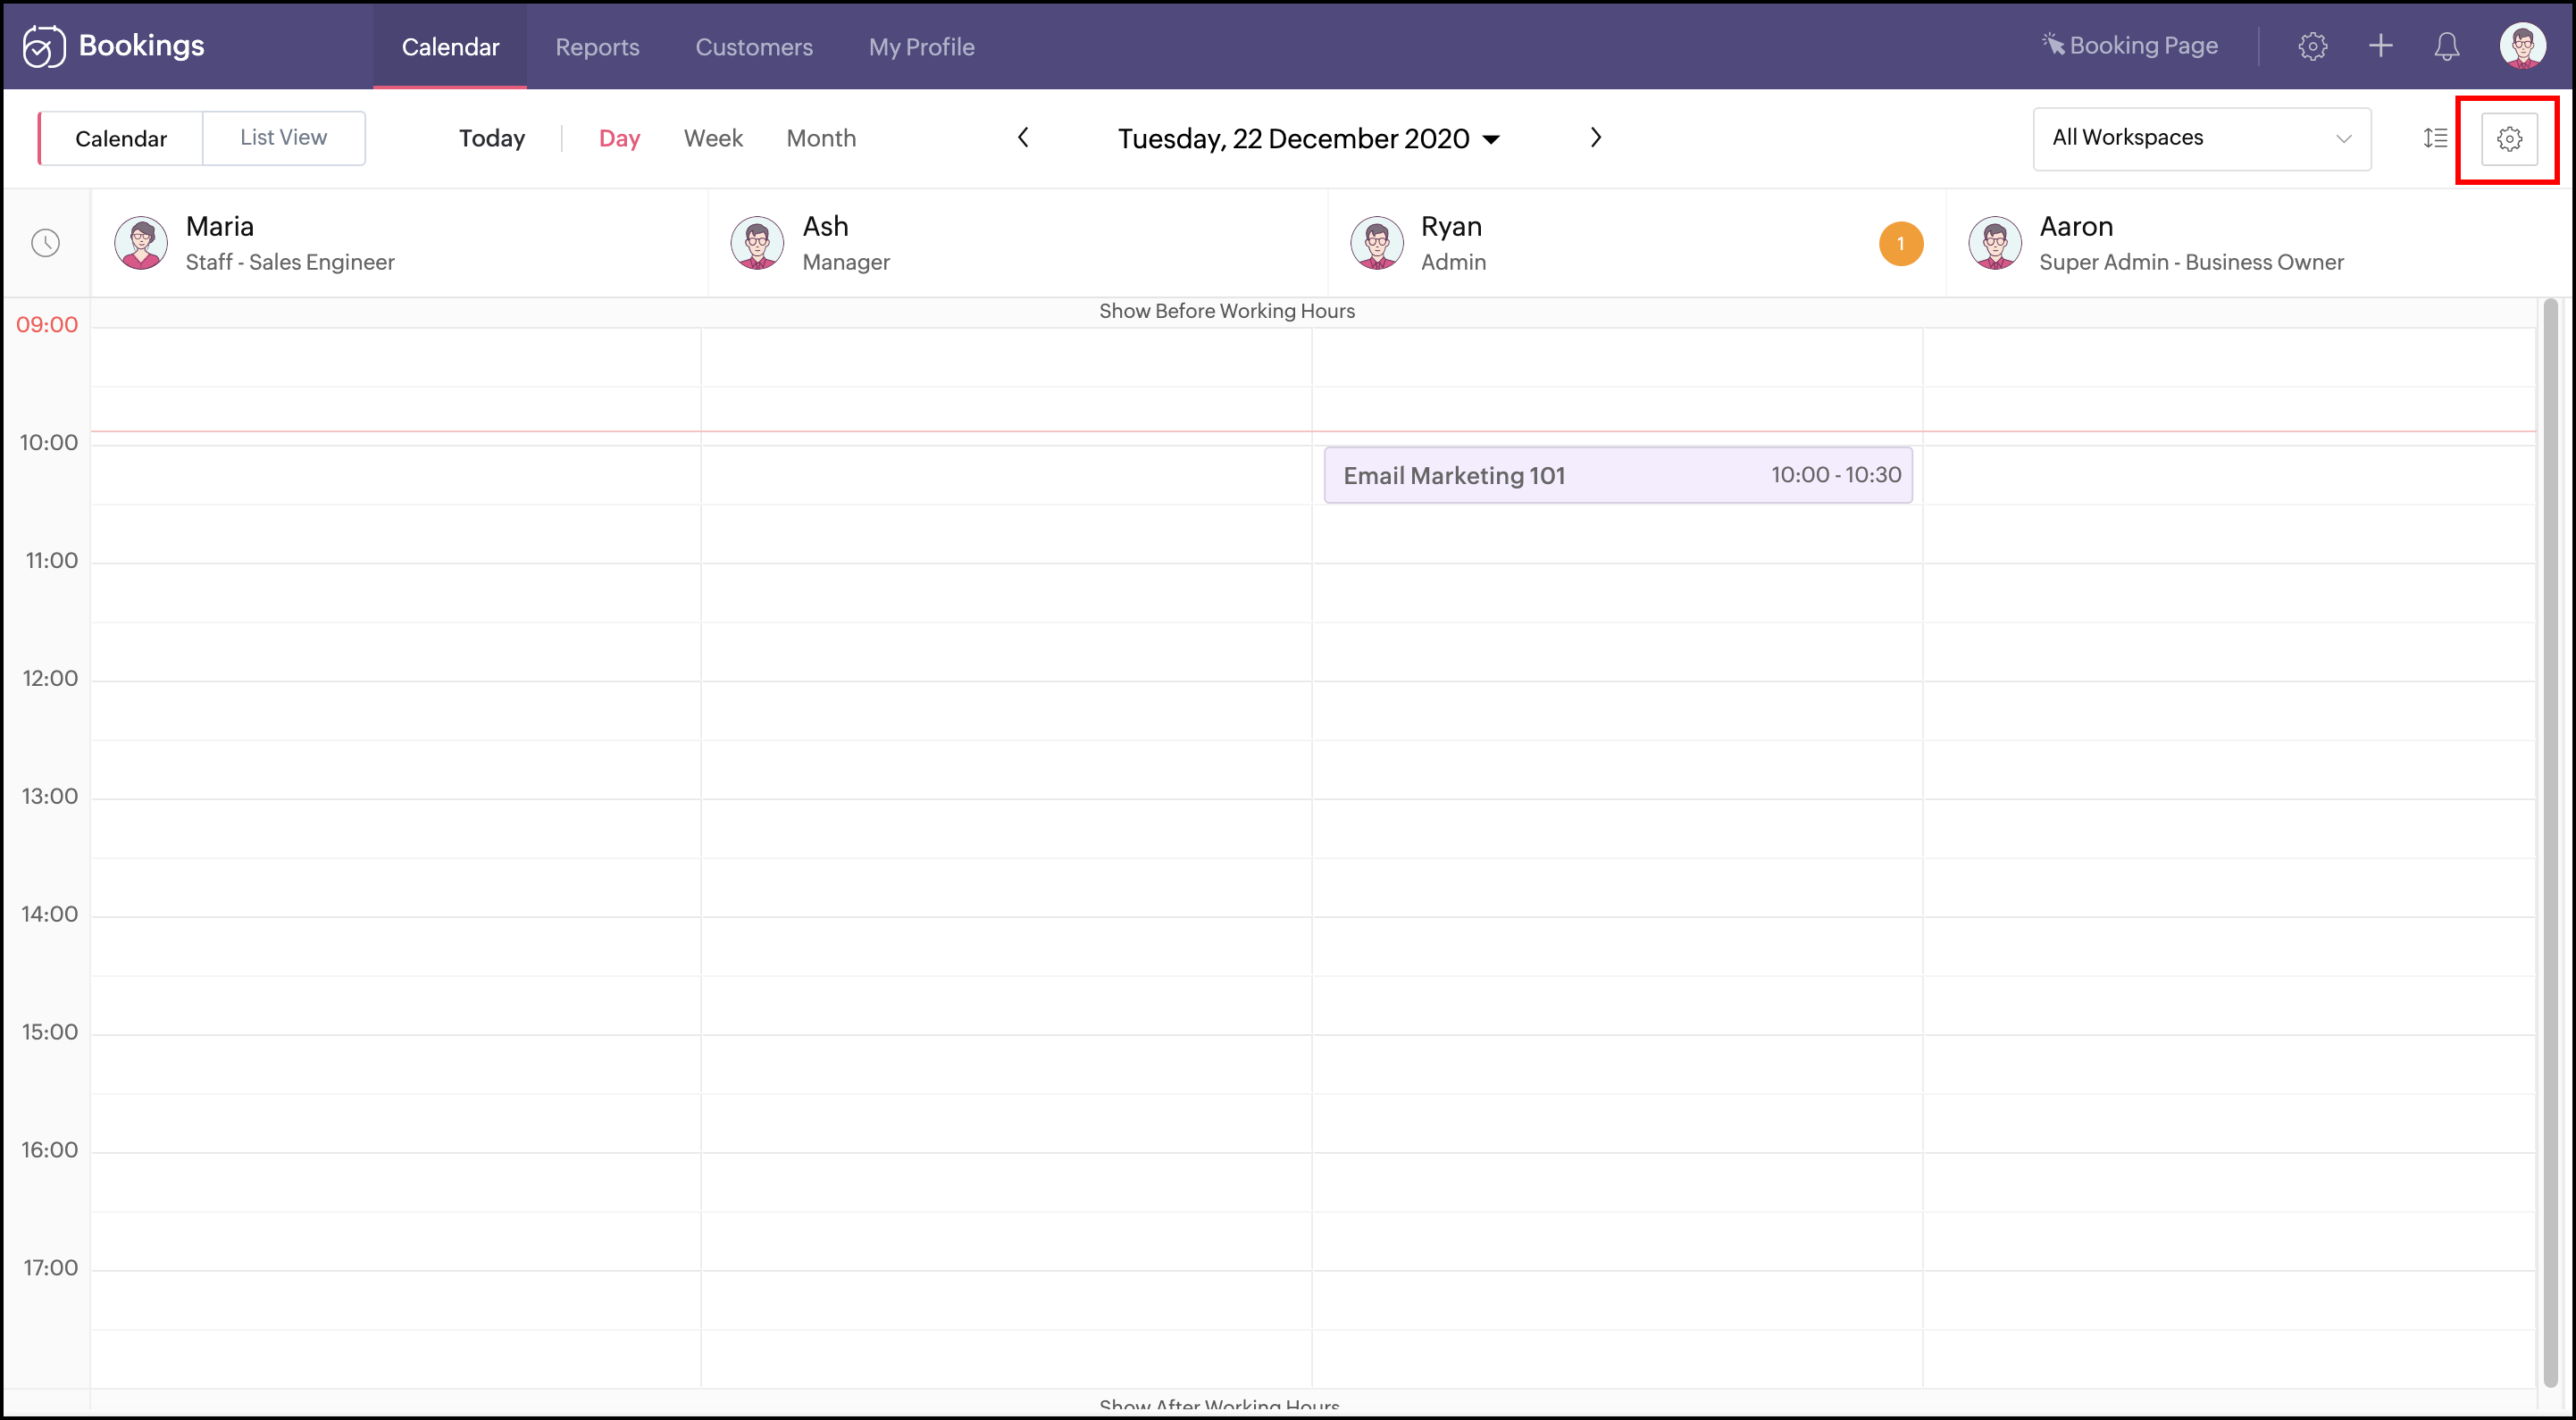The width and height of the screenshot is (2576, 1420).
Task: Open the Reports tab
Action: (597, 47)
